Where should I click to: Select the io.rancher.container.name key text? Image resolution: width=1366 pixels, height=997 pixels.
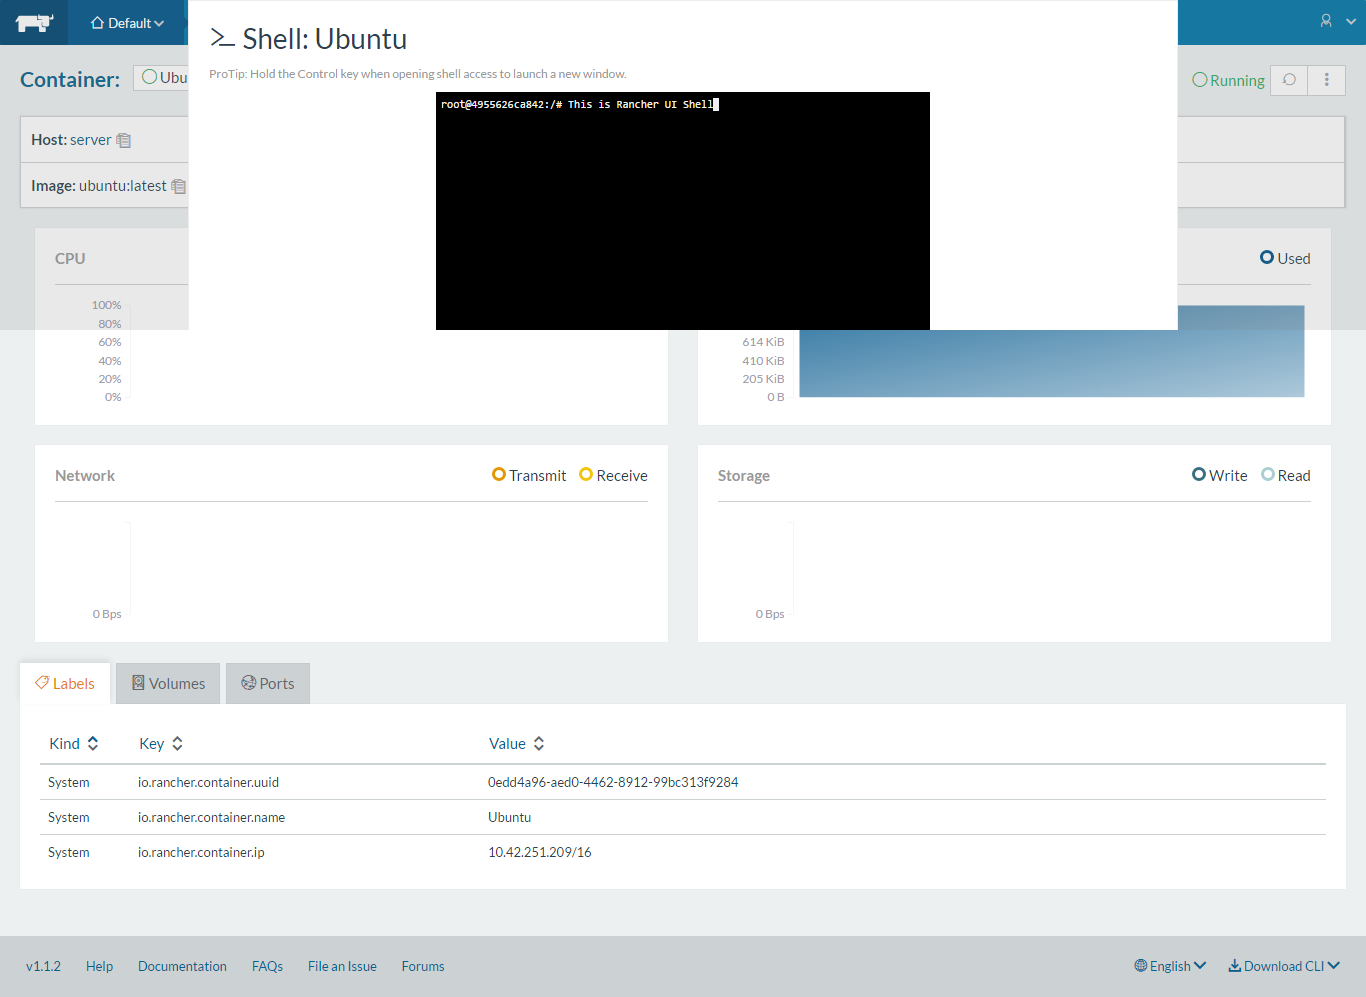point(211,817)
